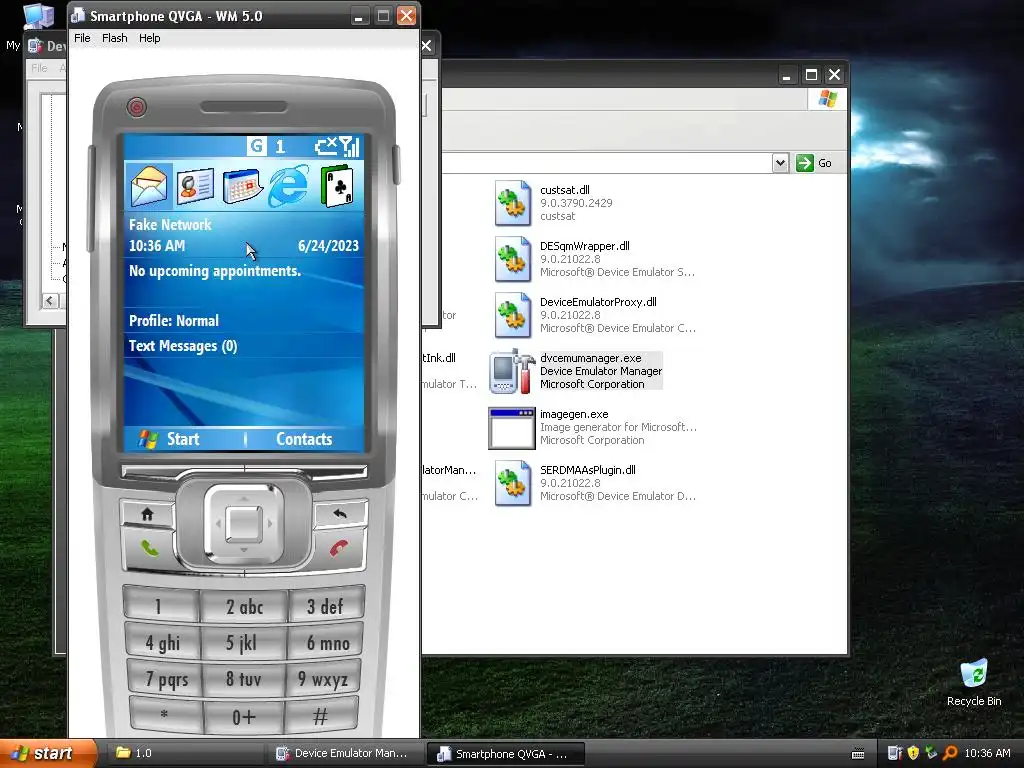Select imagegen.exe file icon
Viewport: 1024px width, 768px height.
tap(513, 428)
